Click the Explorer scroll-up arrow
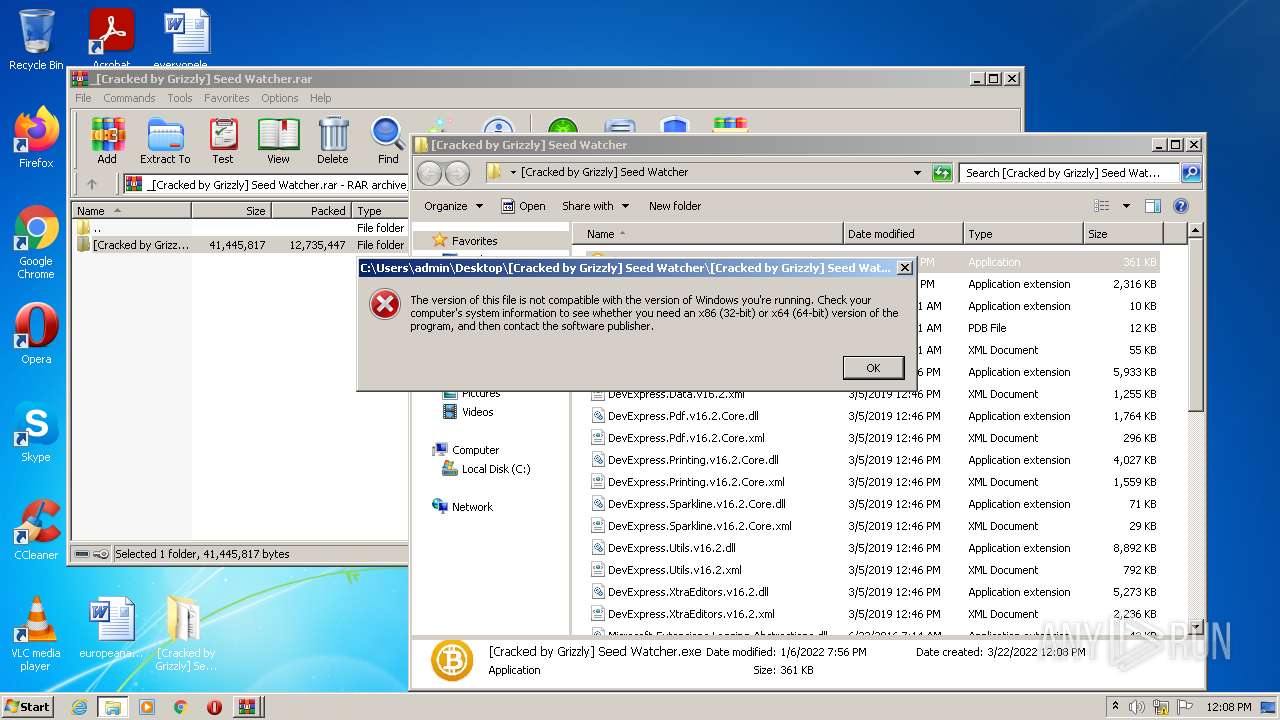The width and height of the screenshot is (1280, 720). 1196,232
